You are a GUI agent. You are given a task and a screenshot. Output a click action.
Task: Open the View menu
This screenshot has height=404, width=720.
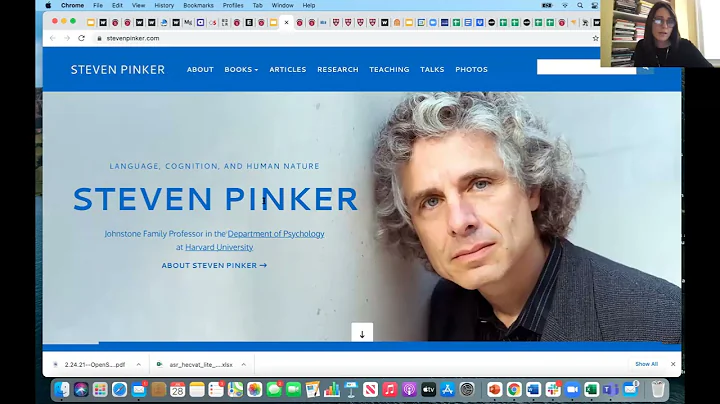point(138,6)
